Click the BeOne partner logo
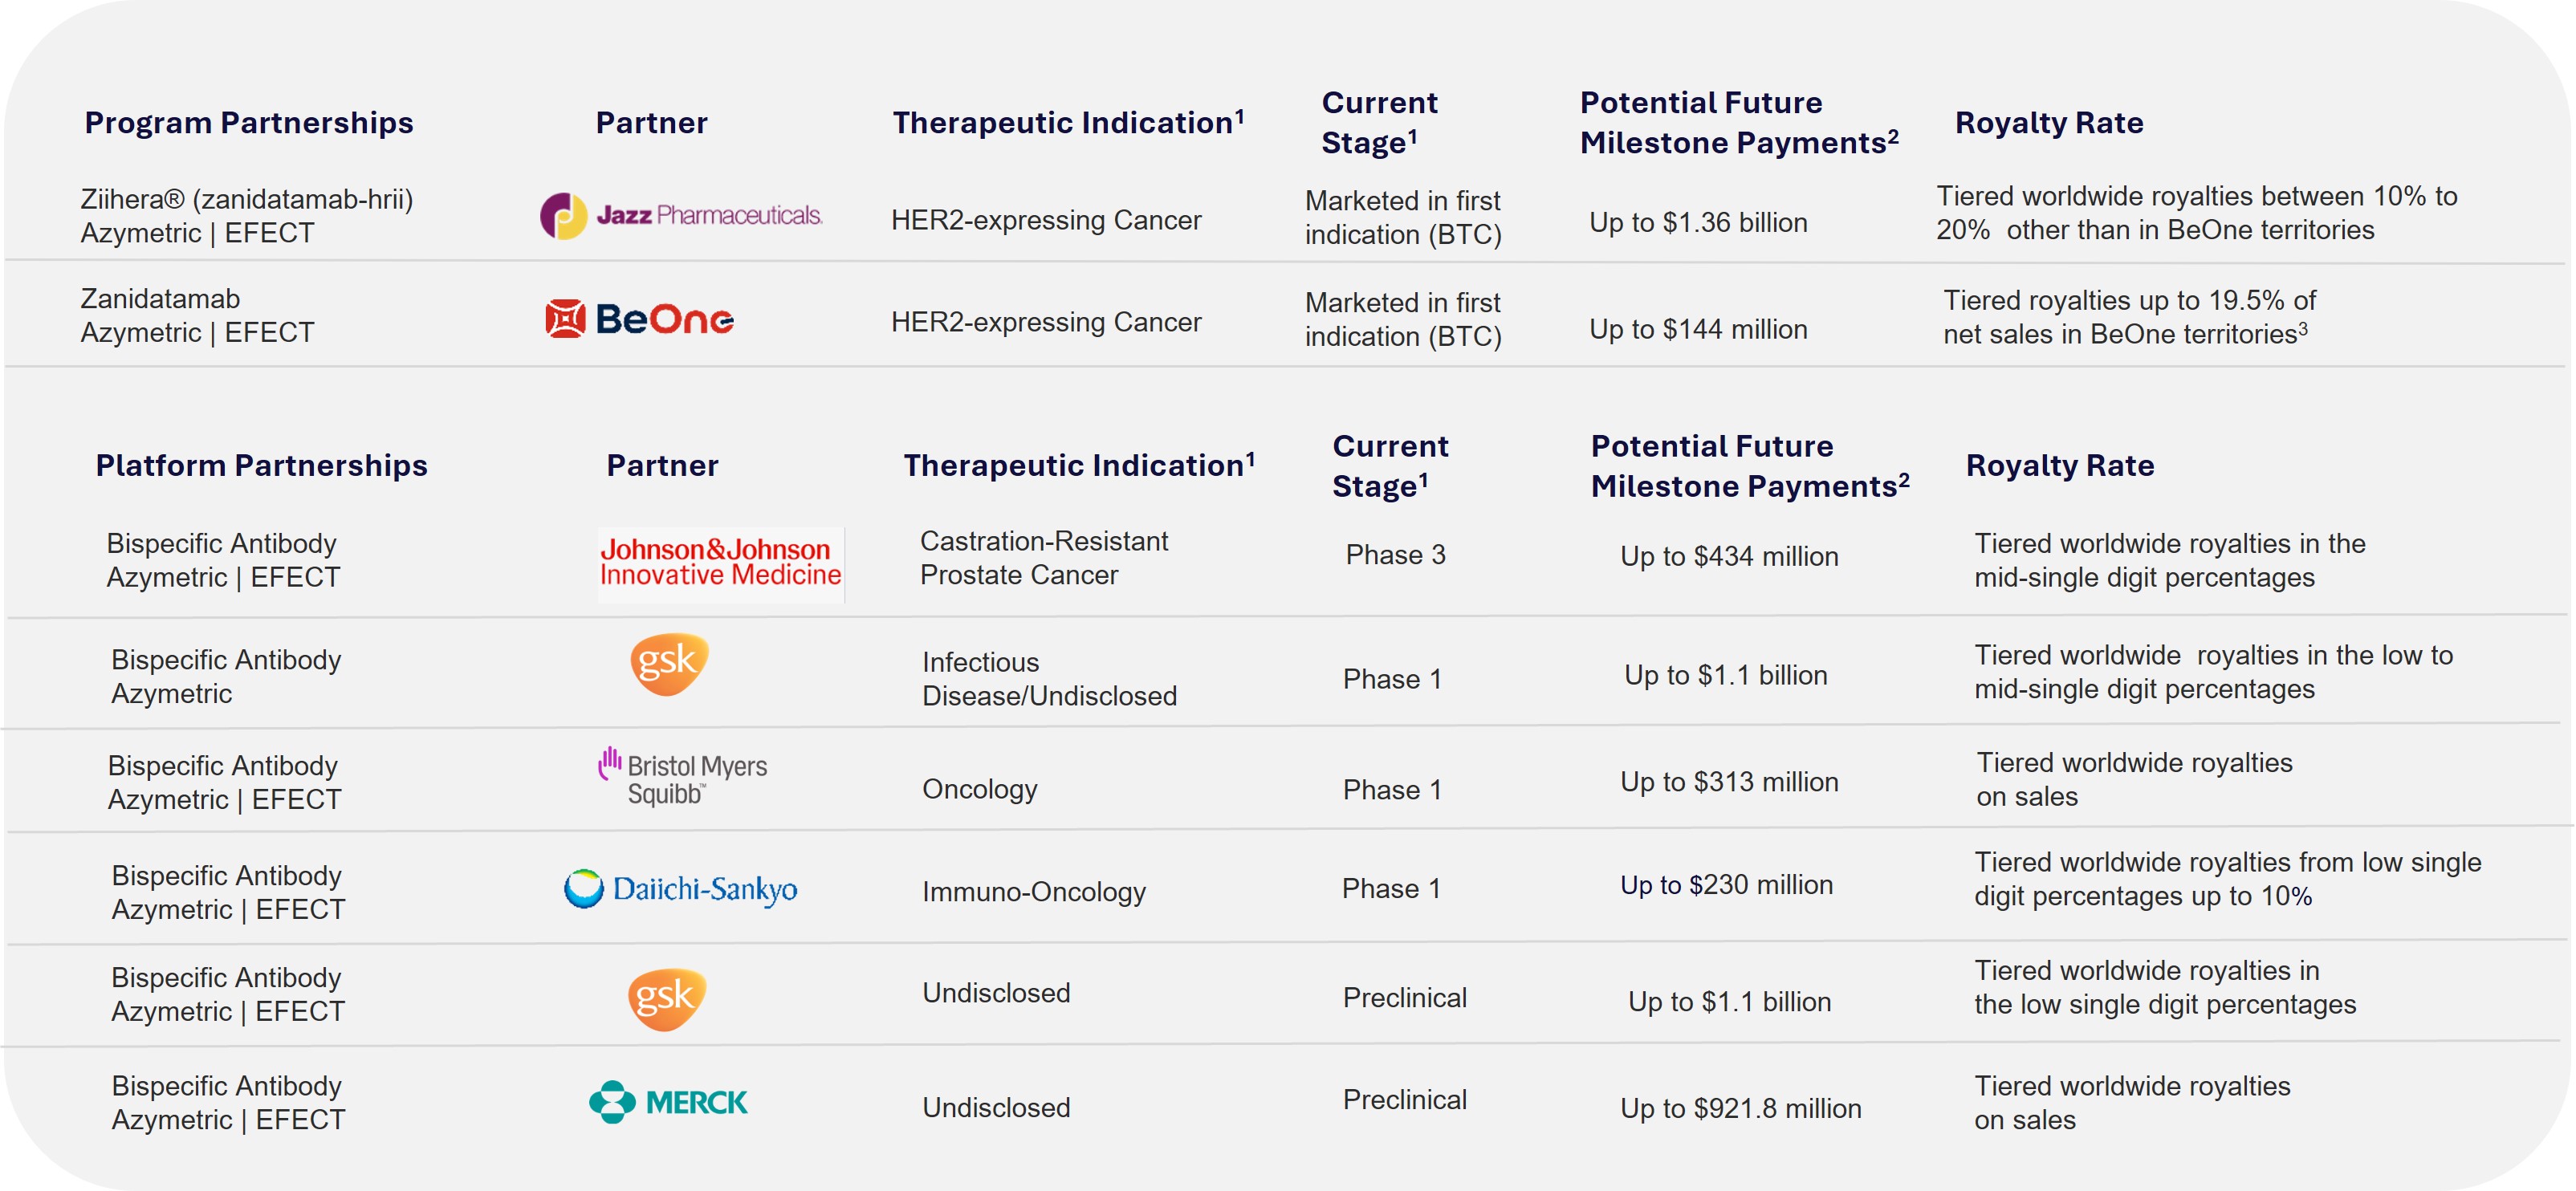The height and width of the screenshot is (1191, 2576). (x=640, y=319)
